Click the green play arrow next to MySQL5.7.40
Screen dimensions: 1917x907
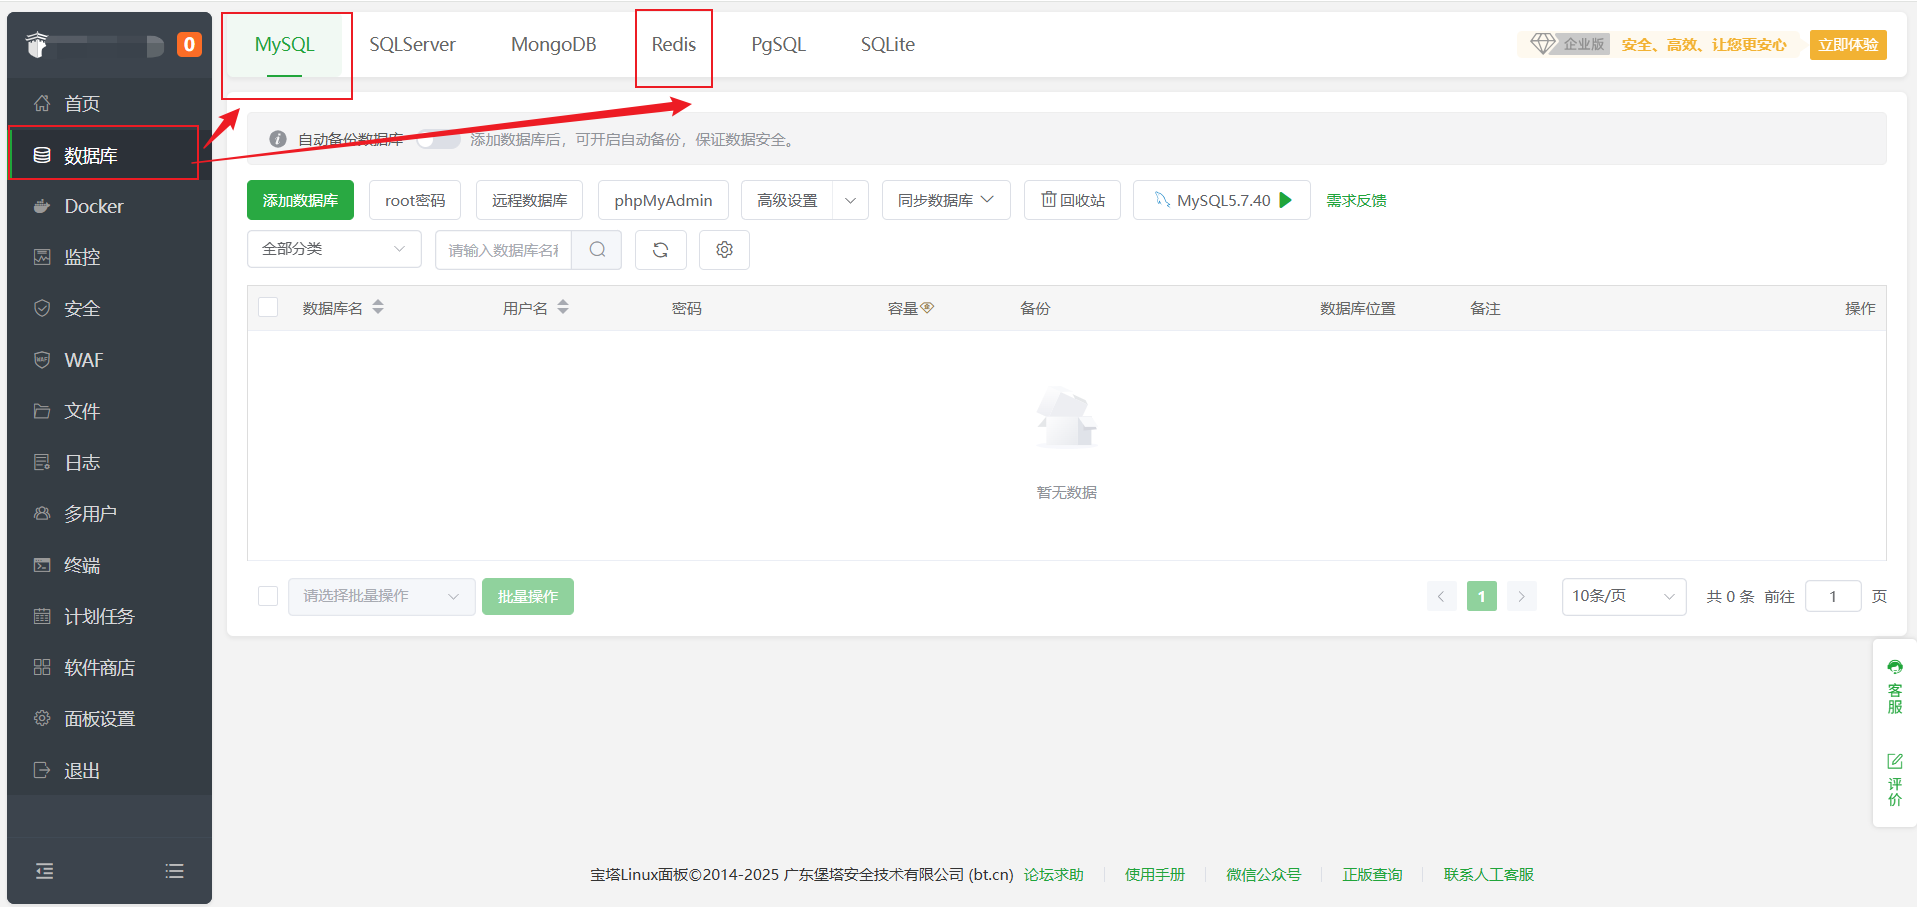click(1286, 200)
